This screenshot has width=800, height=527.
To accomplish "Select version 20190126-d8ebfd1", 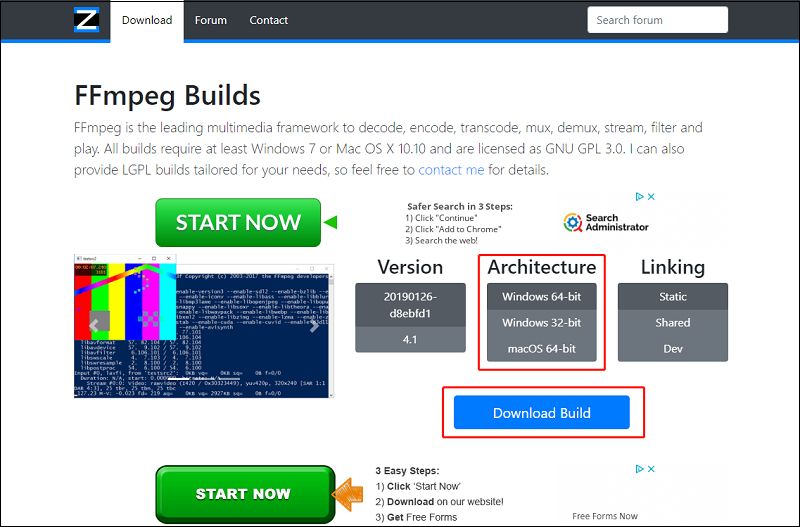I will click(410, 305).
